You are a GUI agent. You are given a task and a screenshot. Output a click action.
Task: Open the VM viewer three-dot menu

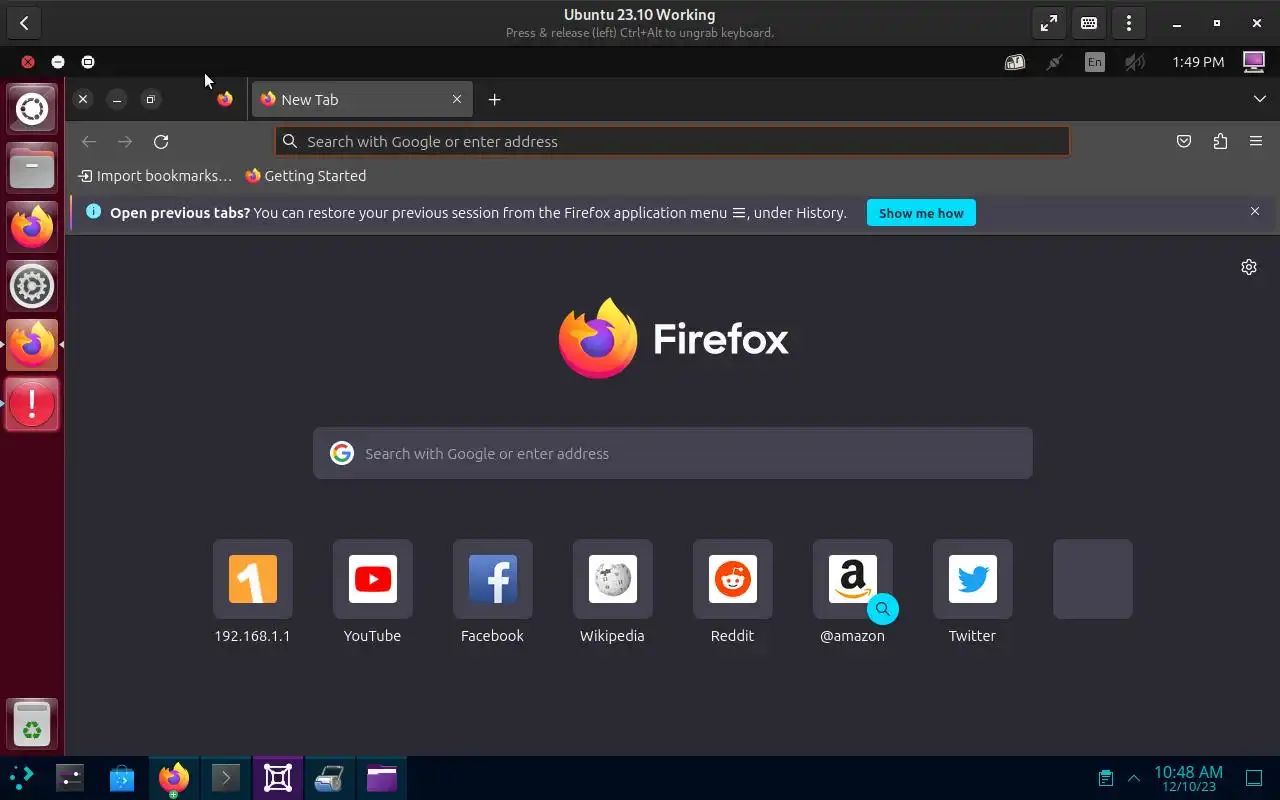(1129, 23)
